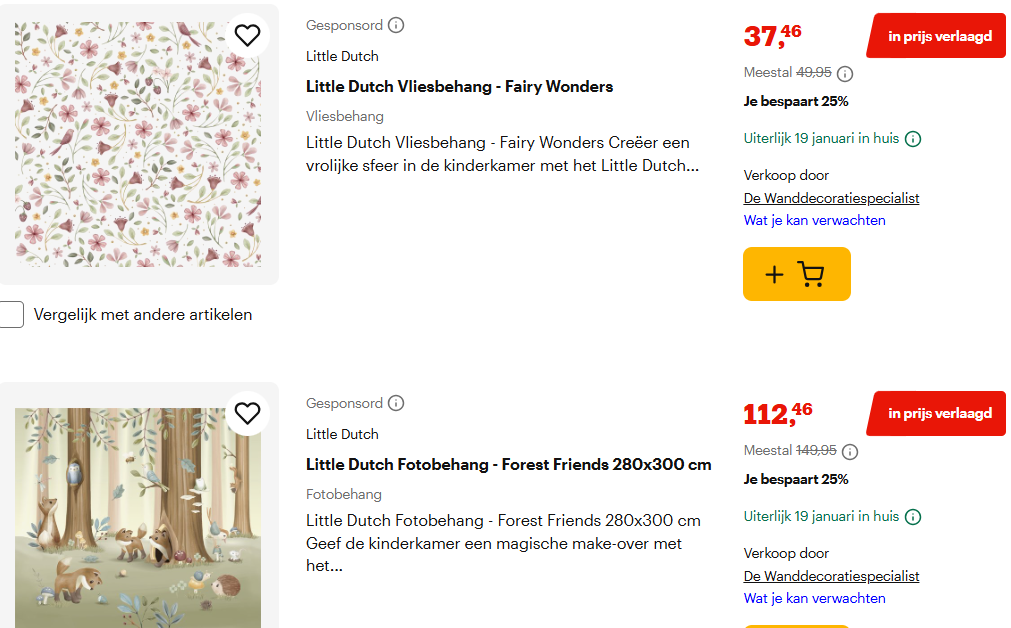Image resolution: width=1011 pixels, height=628 pixels.
Task: Show price info for Meestal 149,95
Action: 850,451
